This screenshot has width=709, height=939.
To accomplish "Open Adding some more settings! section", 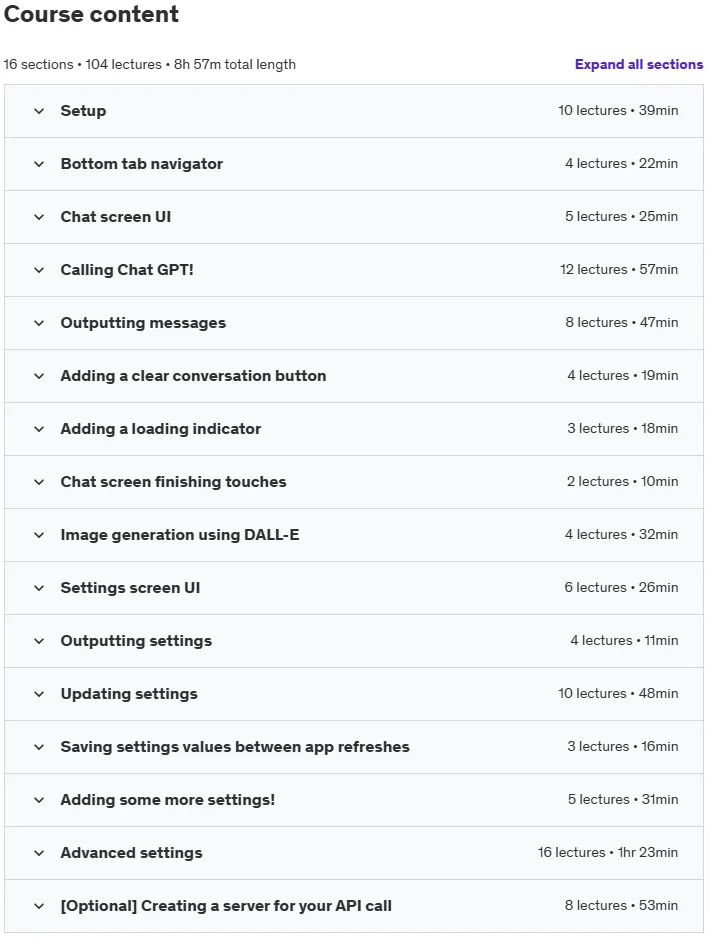I will point(168,799).
